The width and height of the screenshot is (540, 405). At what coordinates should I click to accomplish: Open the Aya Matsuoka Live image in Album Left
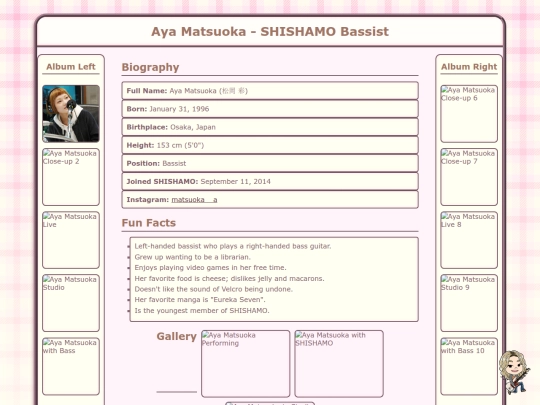pyautogui.click(x=71, y=240)
